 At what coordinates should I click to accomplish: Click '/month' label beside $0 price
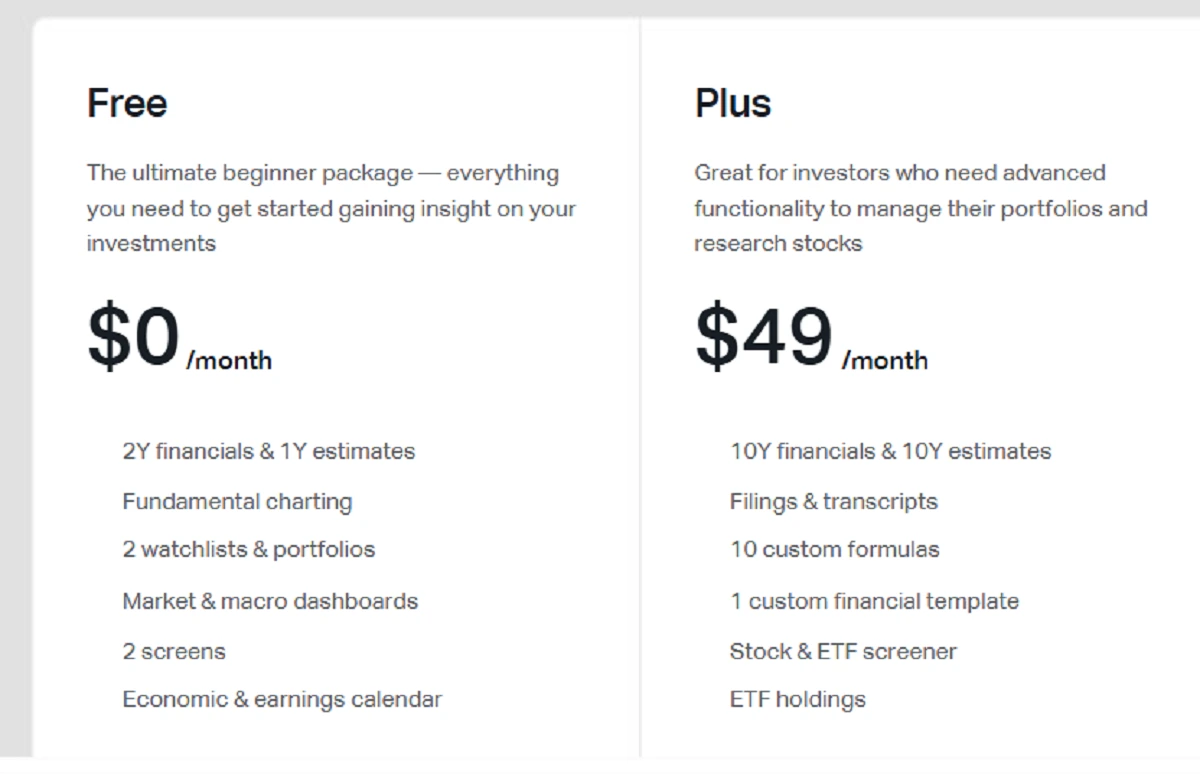coord(229,361)
